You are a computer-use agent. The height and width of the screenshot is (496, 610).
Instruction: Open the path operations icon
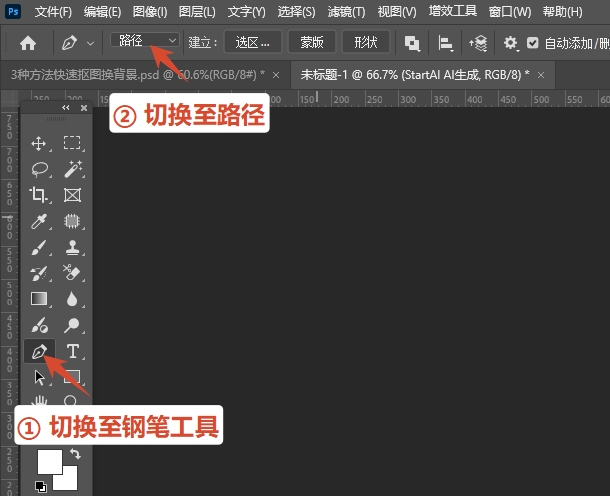(x=412, y=43)
